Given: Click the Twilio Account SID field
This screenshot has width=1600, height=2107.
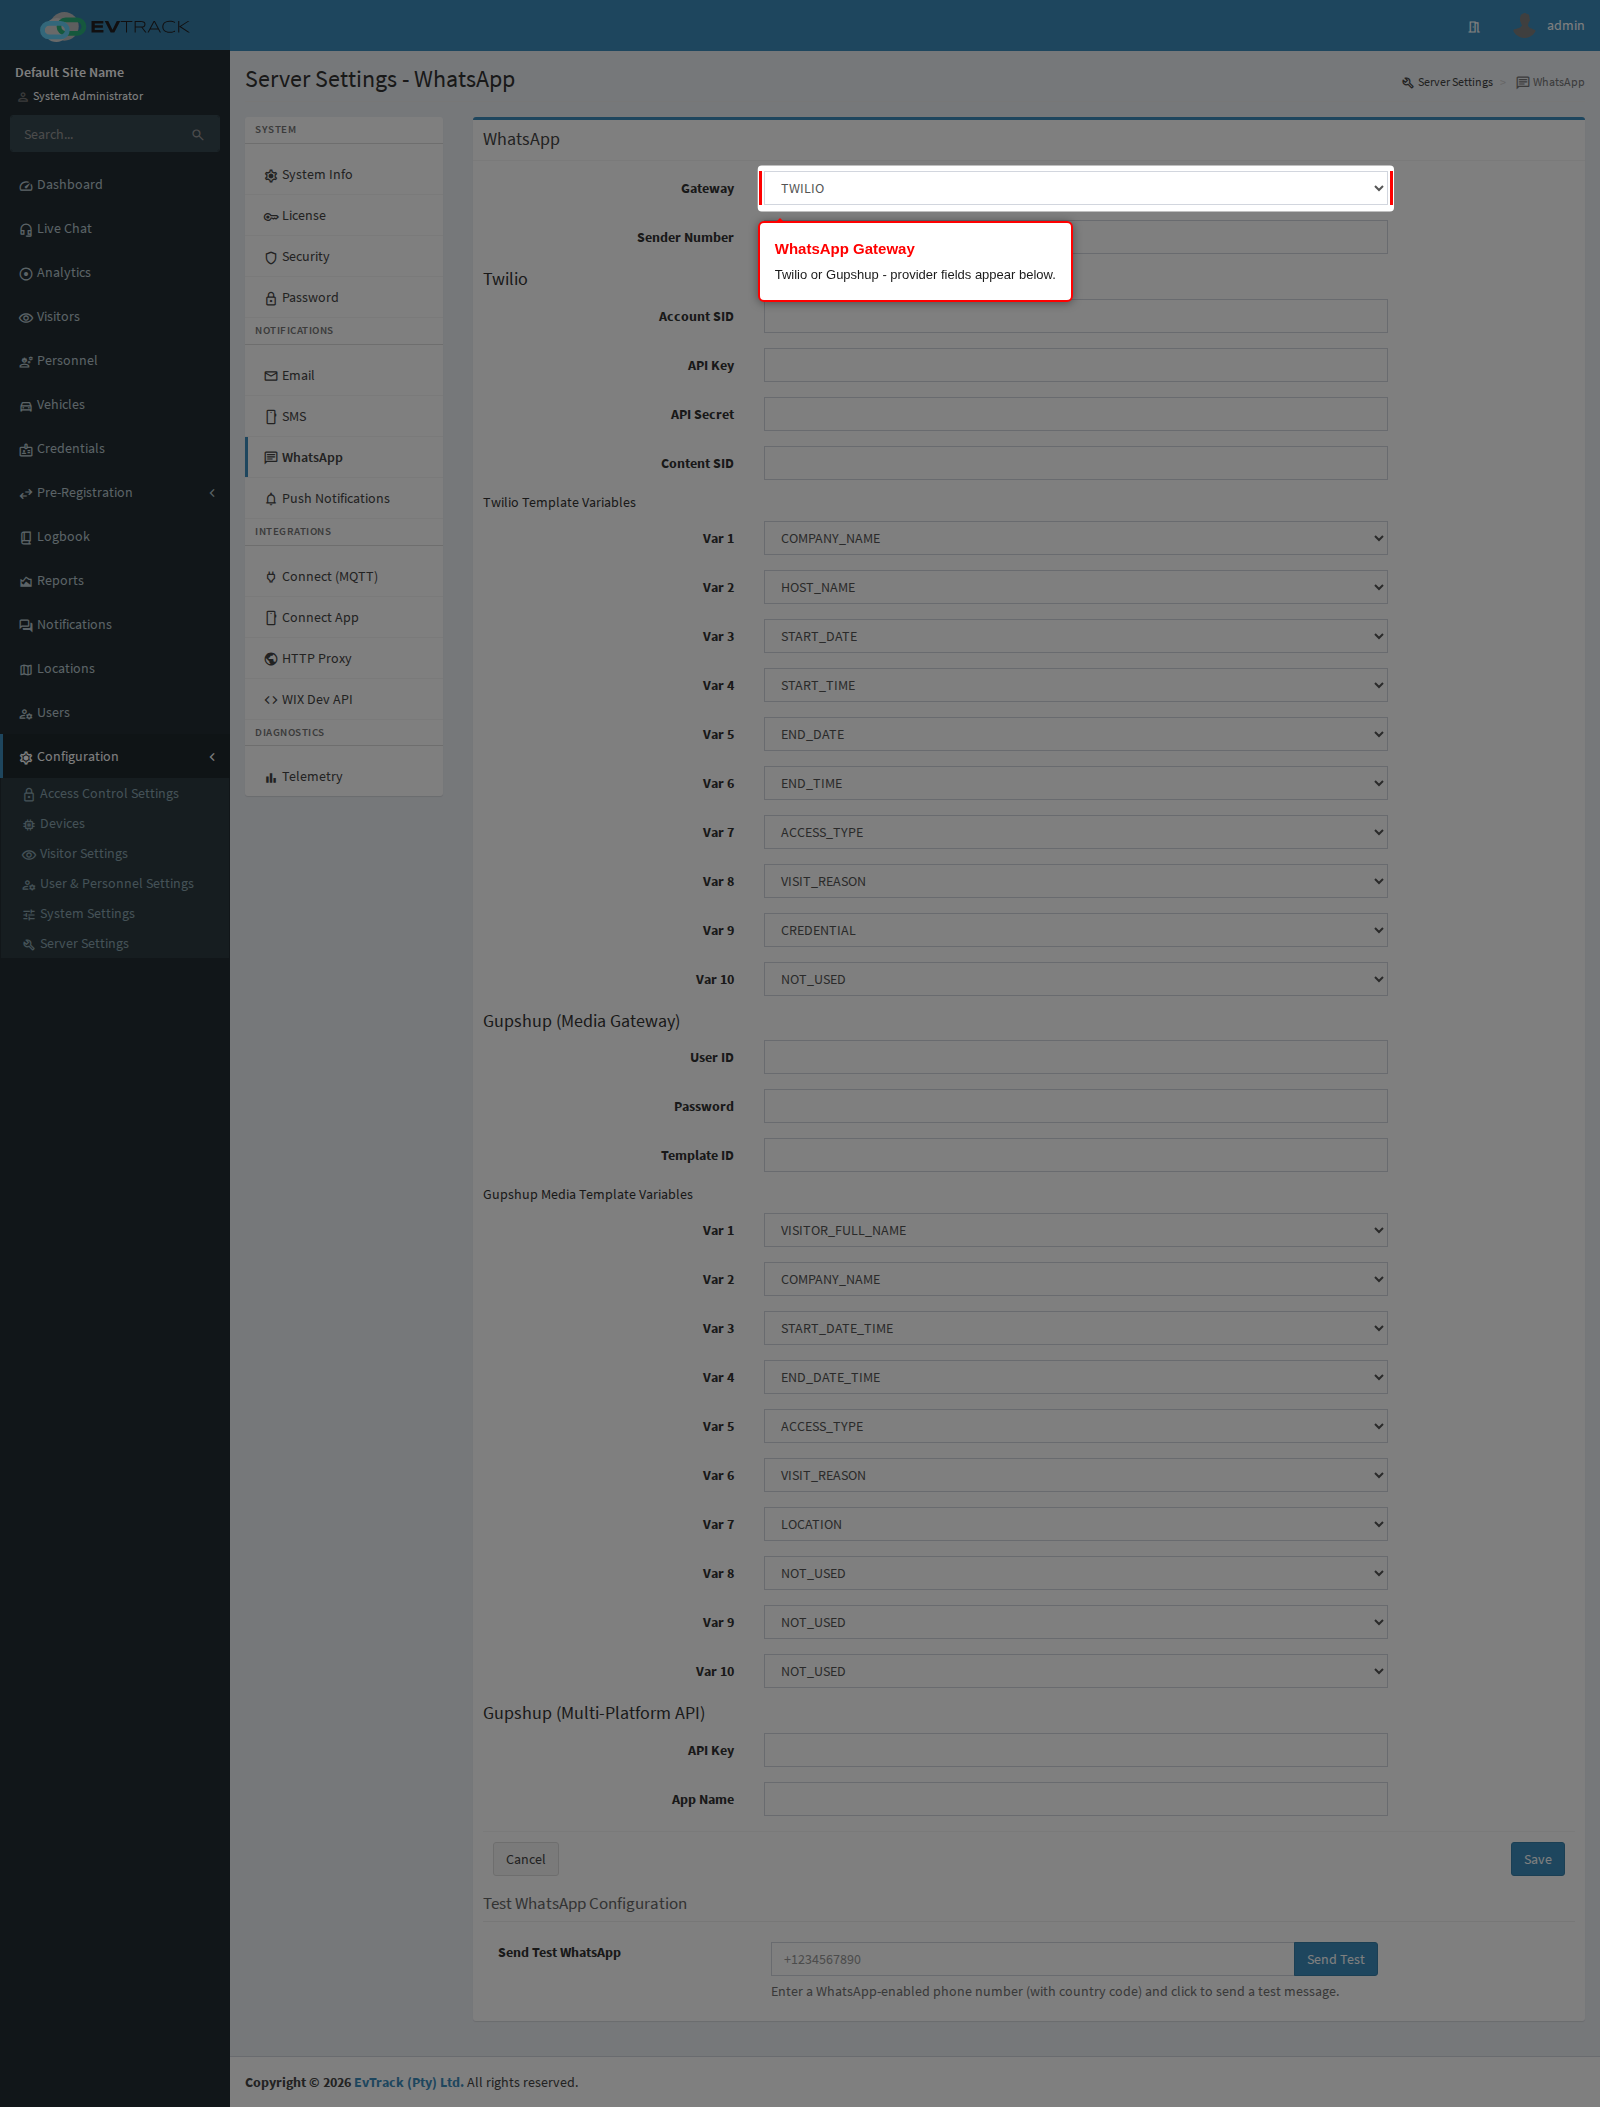Looking at the screenshot, I should point(1076,316).
